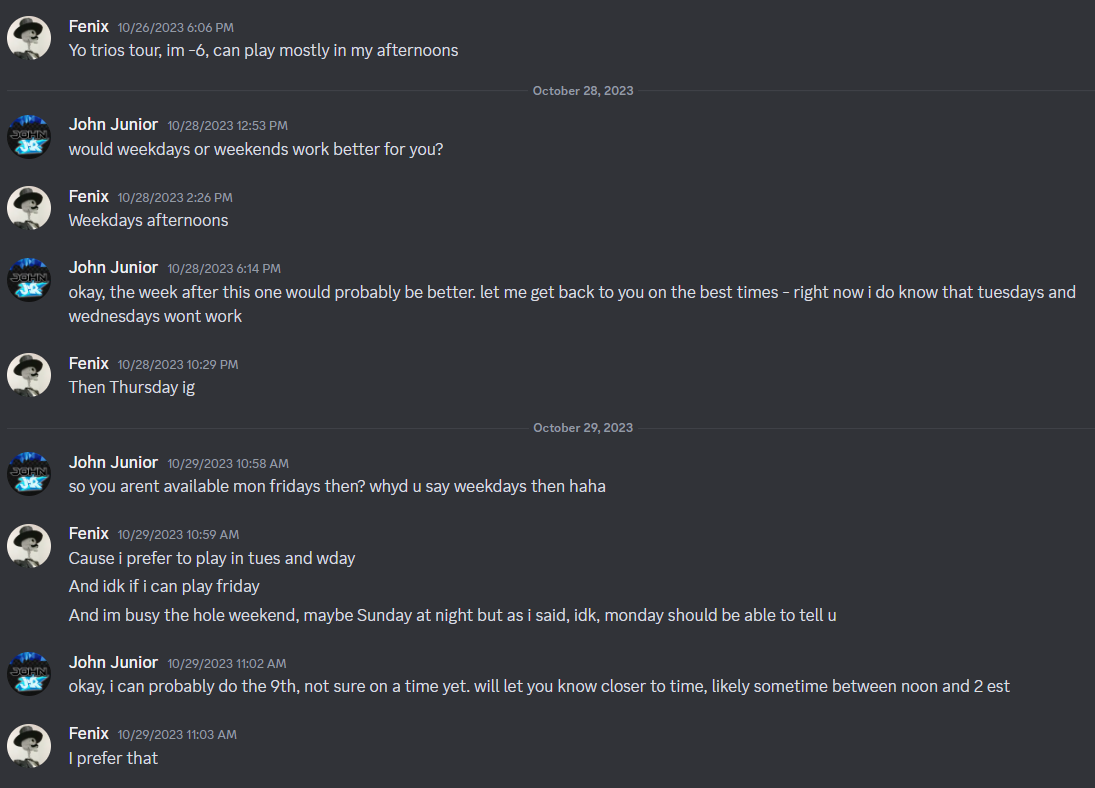This screenshot has height=788, width=1095.
Task: Click the Fenix username above 'Then Thursday ig'
Action: (88, 363)
